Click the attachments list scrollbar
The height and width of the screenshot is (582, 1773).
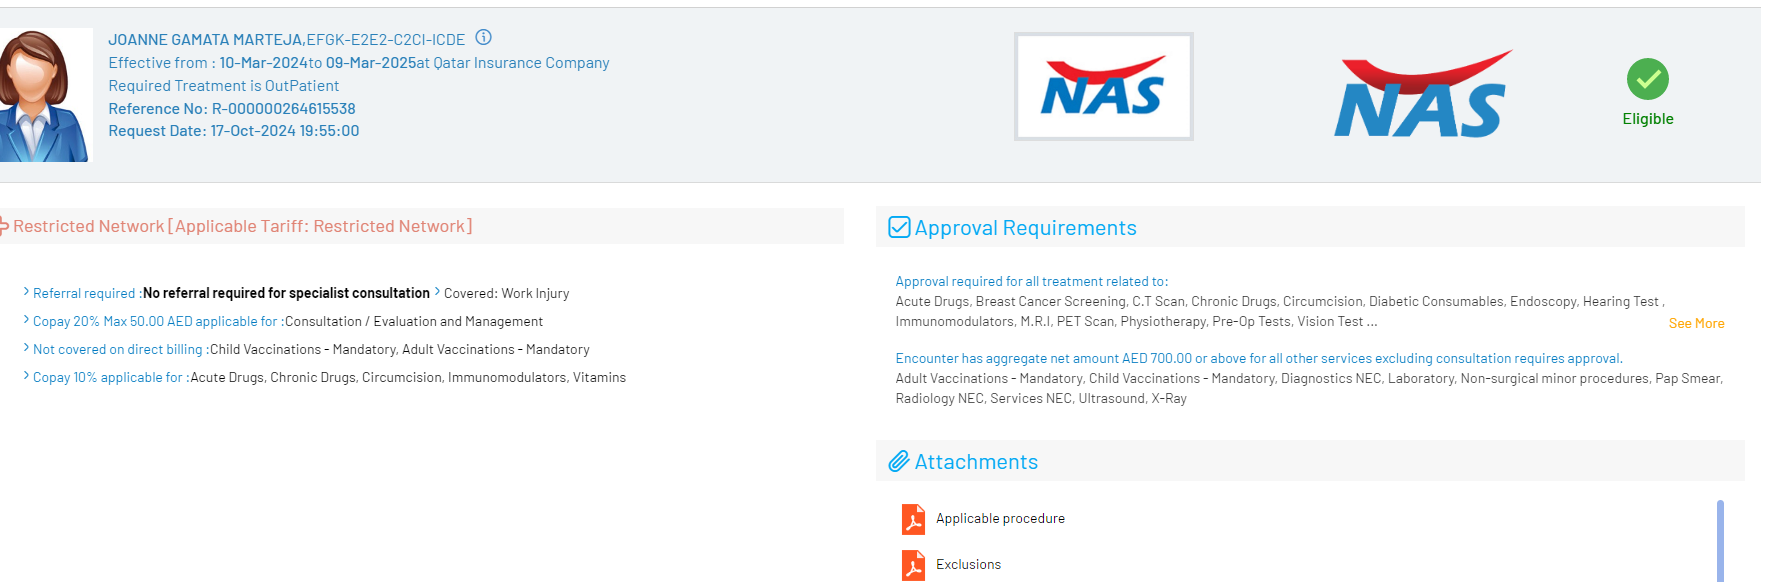tap(1720, 540)
